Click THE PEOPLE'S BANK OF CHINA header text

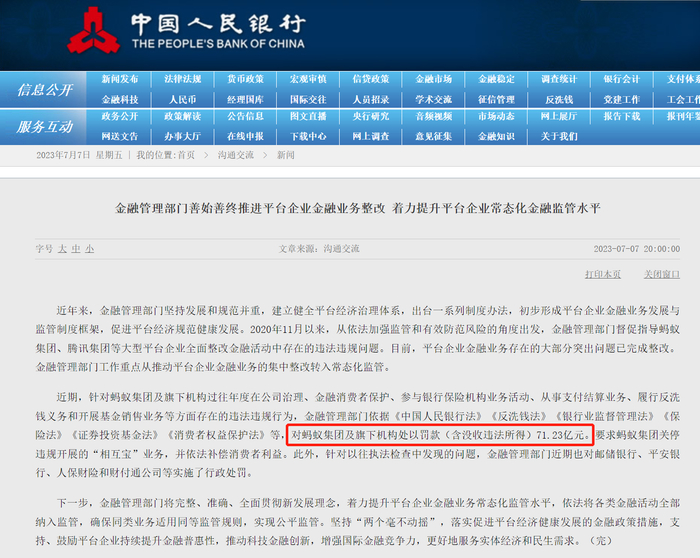click(x=218, y=44)
